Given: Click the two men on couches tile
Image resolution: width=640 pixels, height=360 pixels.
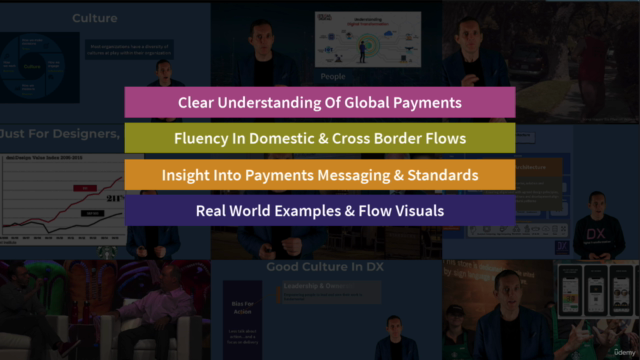Looking at the screenshot, I should tap(105, 310).
